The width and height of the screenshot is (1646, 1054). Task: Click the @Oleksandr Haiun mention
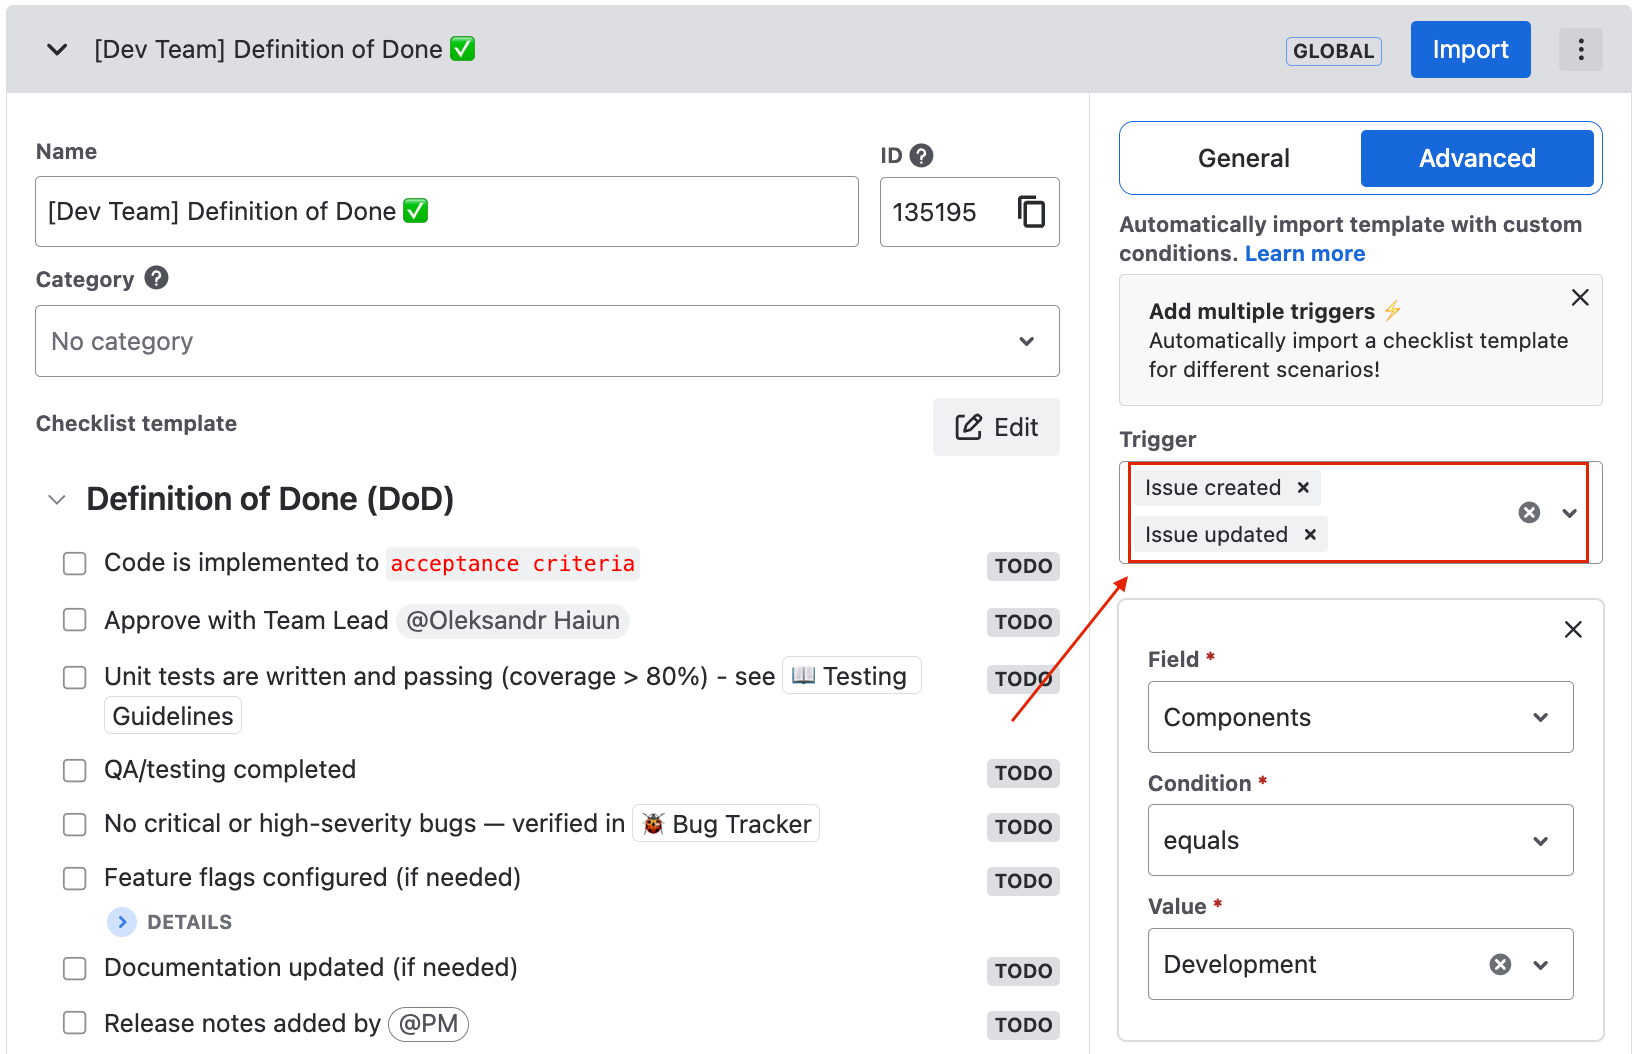click(513, 621)
